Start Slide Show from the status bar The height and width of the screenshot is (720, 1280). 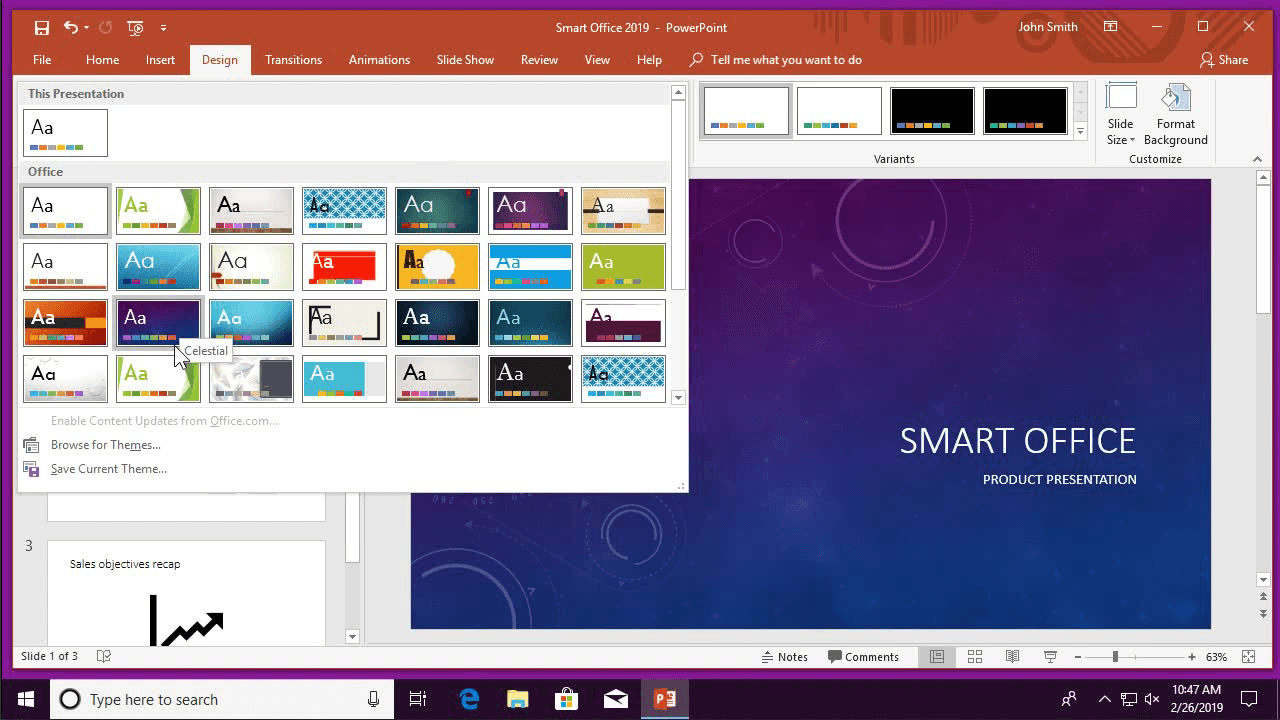[1049, 656]
